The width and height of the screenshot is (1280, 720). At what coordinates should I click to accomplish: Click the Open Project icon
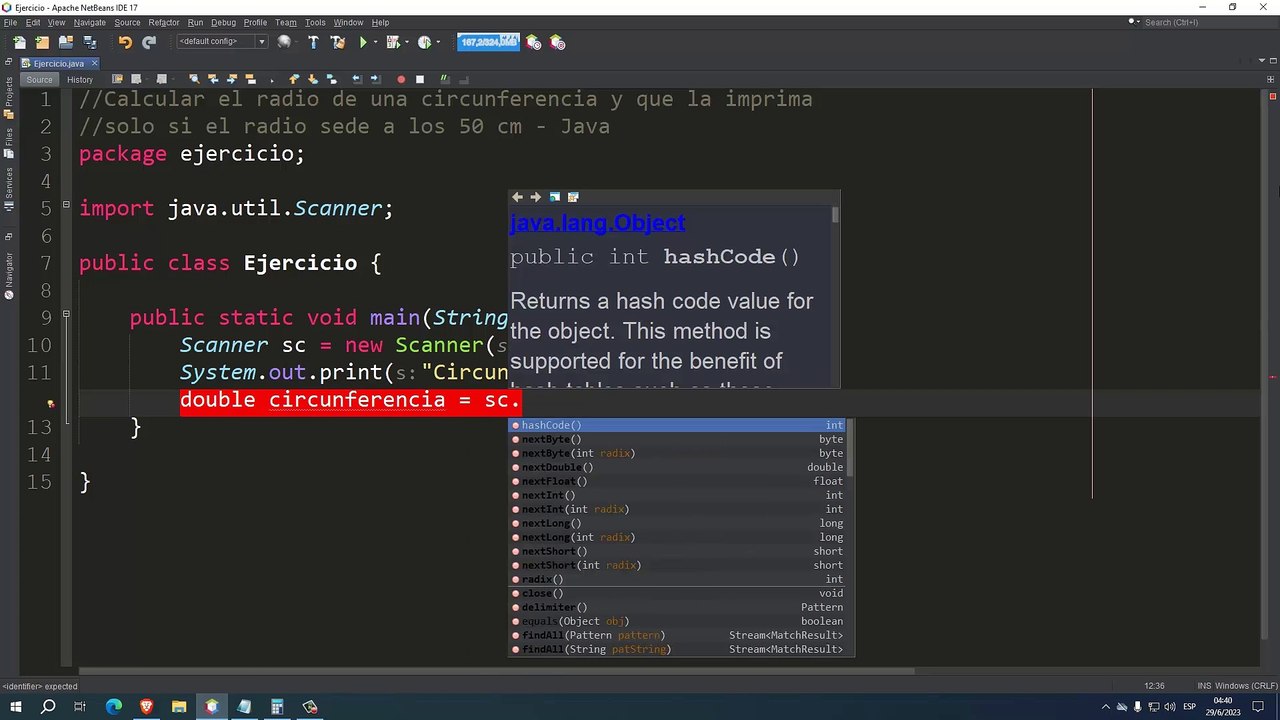pos(66,42)
